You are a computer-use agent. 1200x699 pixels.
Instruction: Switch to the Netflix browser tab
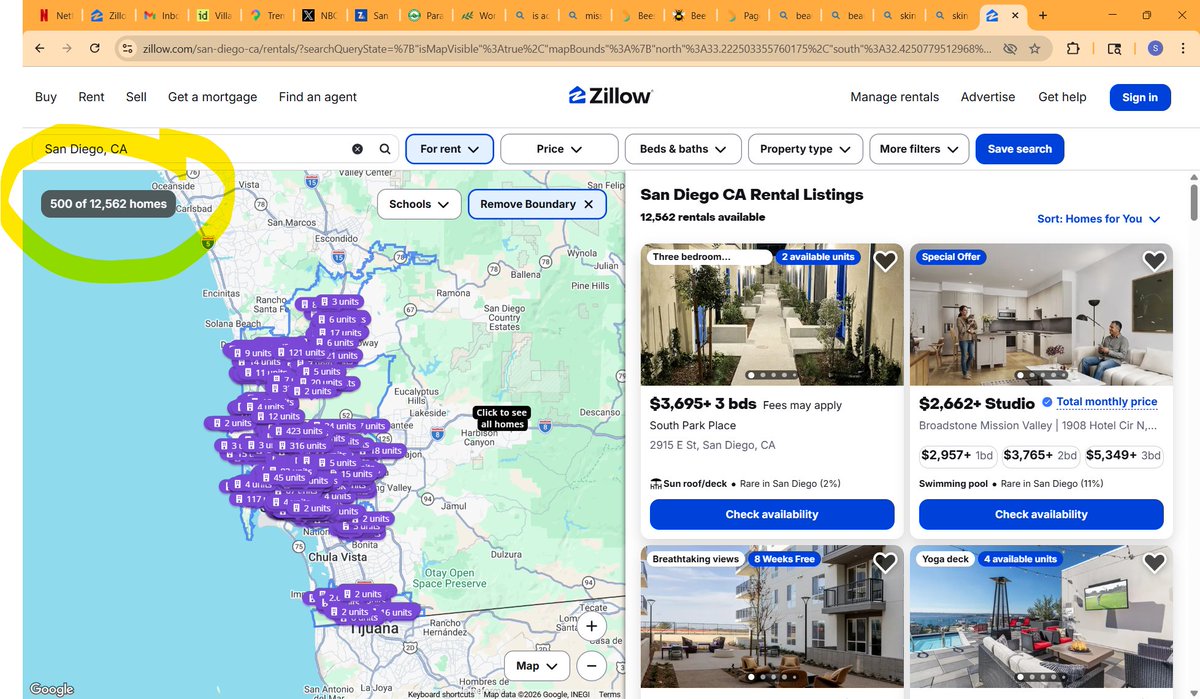coord(55,15)
